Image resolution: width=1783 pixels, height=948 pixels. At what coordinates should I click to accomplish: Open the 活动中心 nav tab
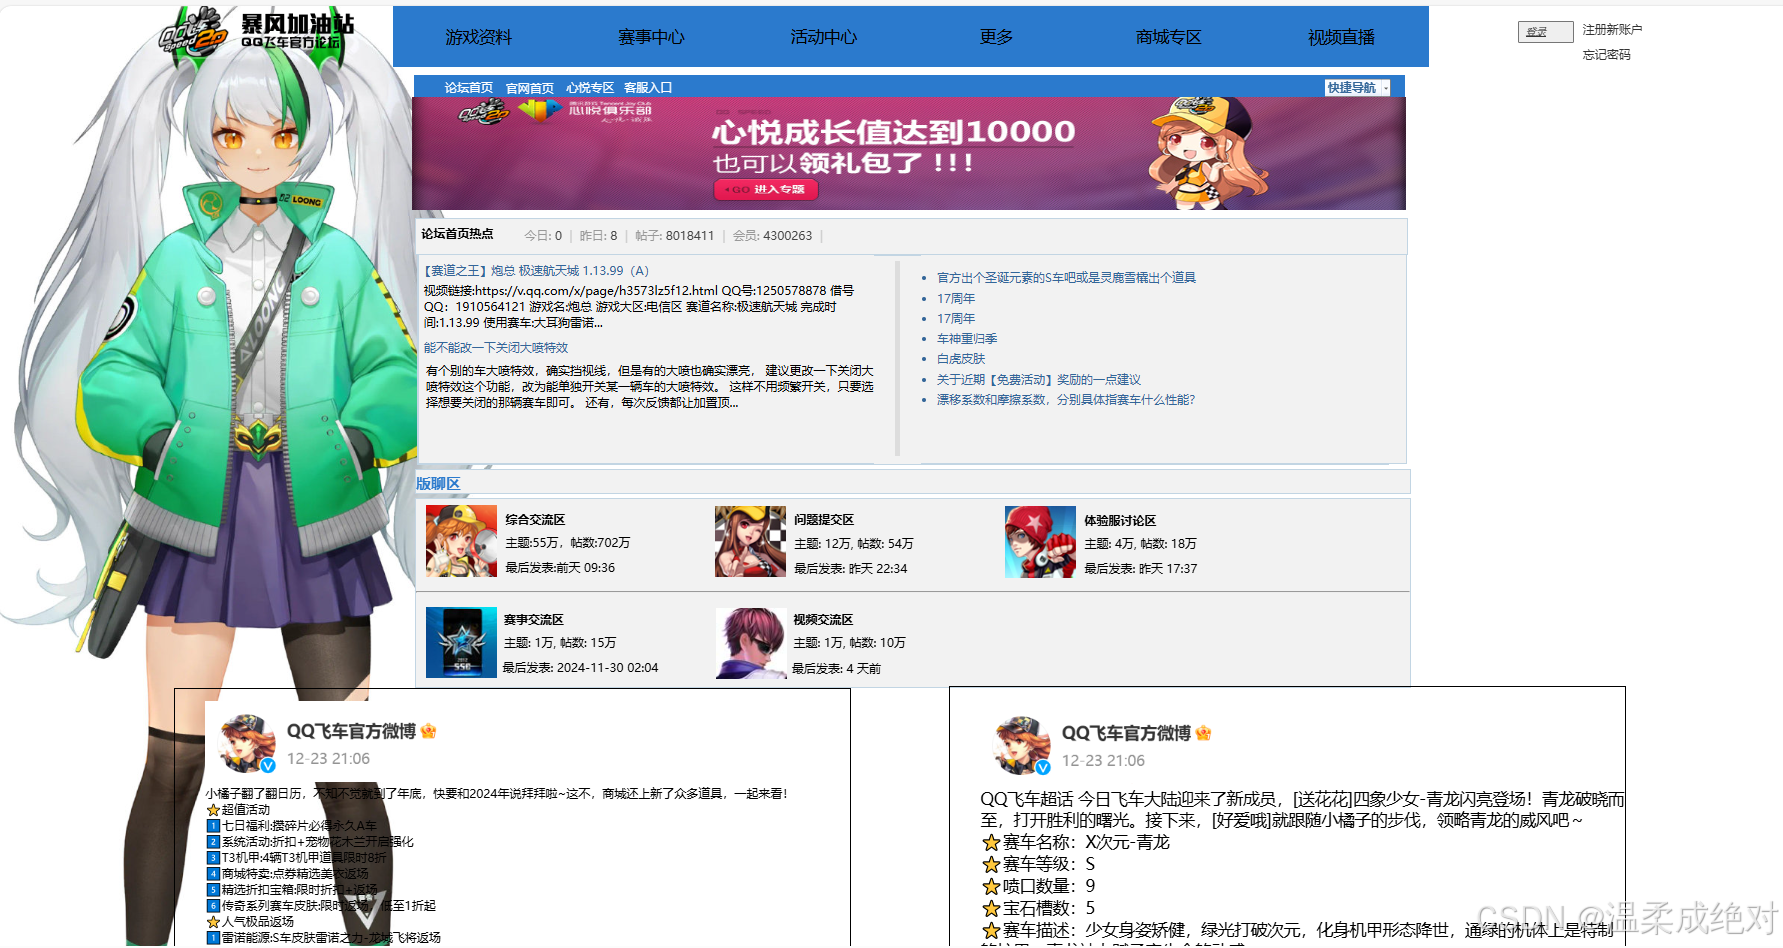coord(823,37)
